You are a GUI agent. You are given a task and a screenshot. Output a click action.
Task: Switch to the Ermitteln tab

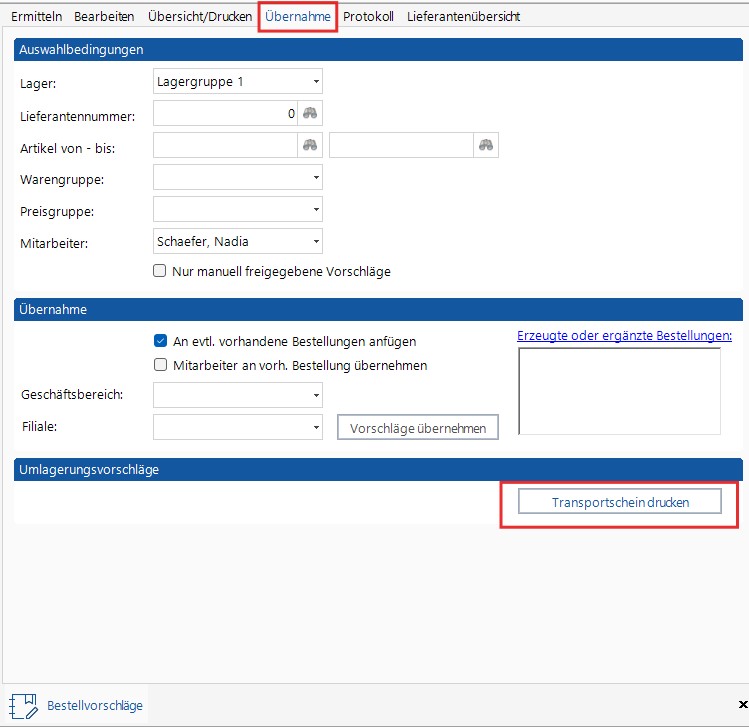pyautogui.click(x=37, y=17)
